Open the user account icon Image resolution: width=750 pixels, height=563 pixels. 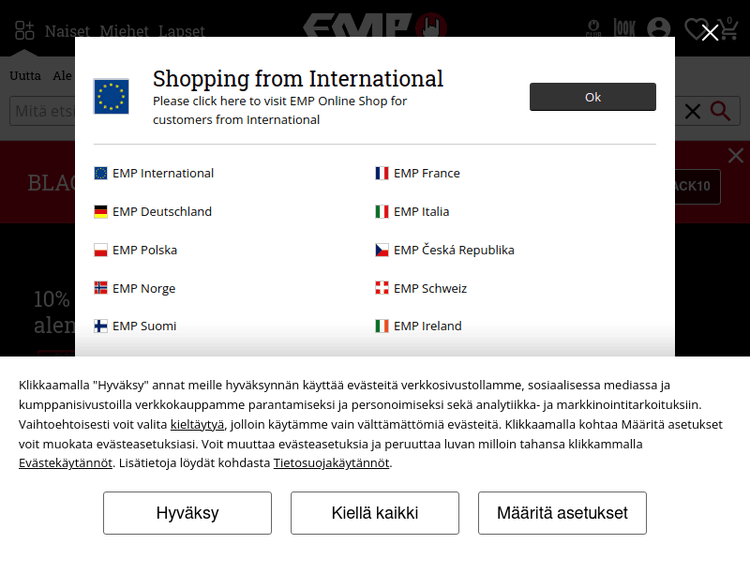pos(659,29)
